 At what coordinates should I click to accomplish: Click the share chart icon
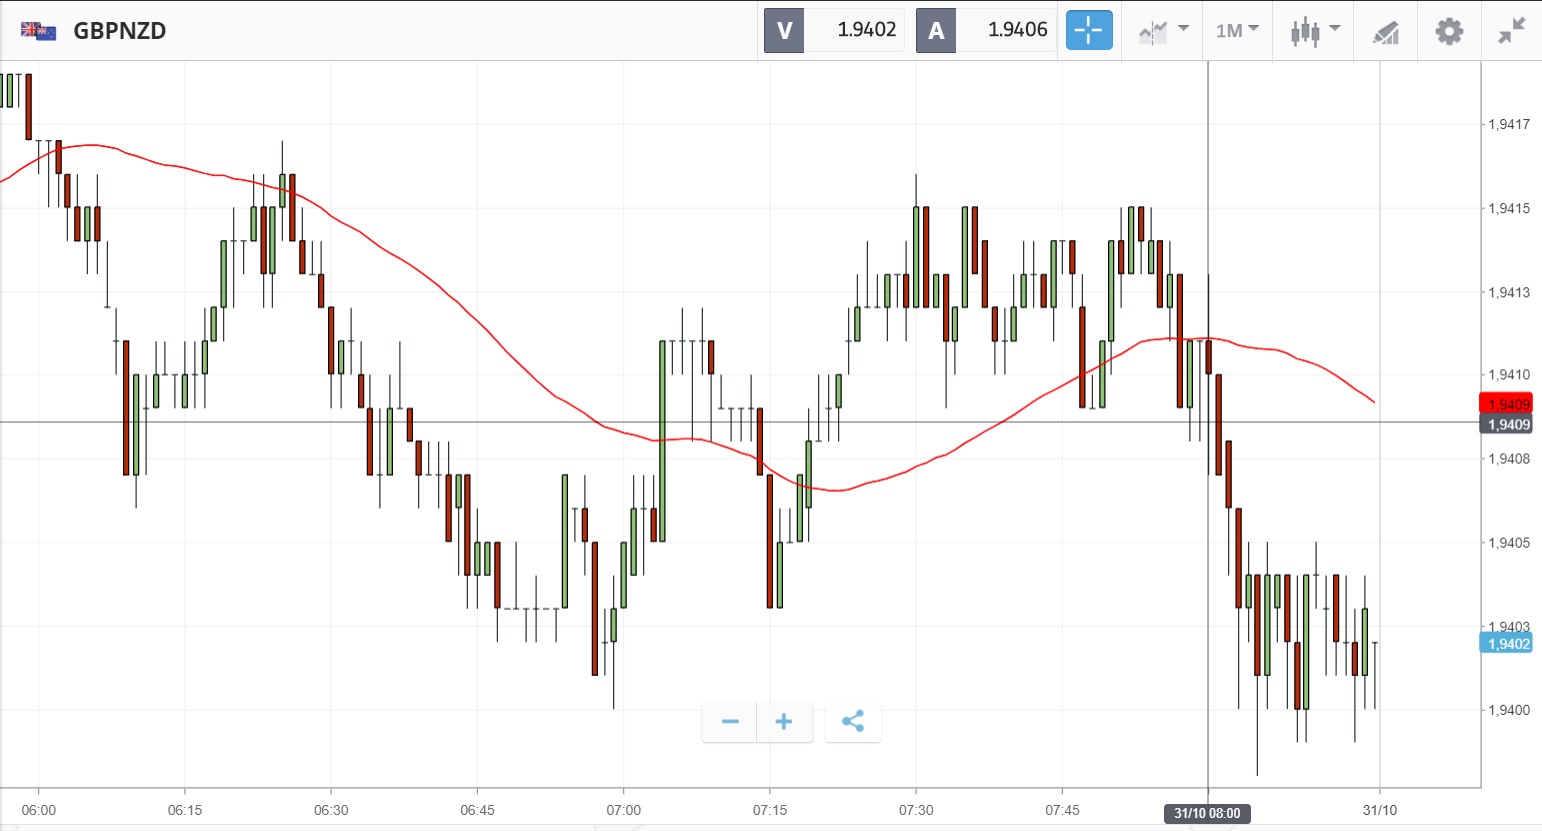853,722
